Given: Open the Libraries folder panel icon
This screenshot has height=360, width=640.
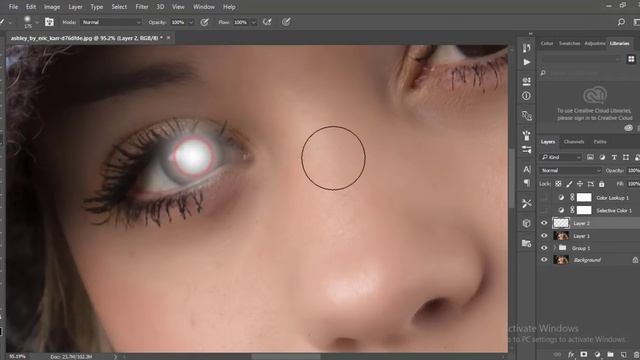Looking at the screenshot, I should 527,243.
